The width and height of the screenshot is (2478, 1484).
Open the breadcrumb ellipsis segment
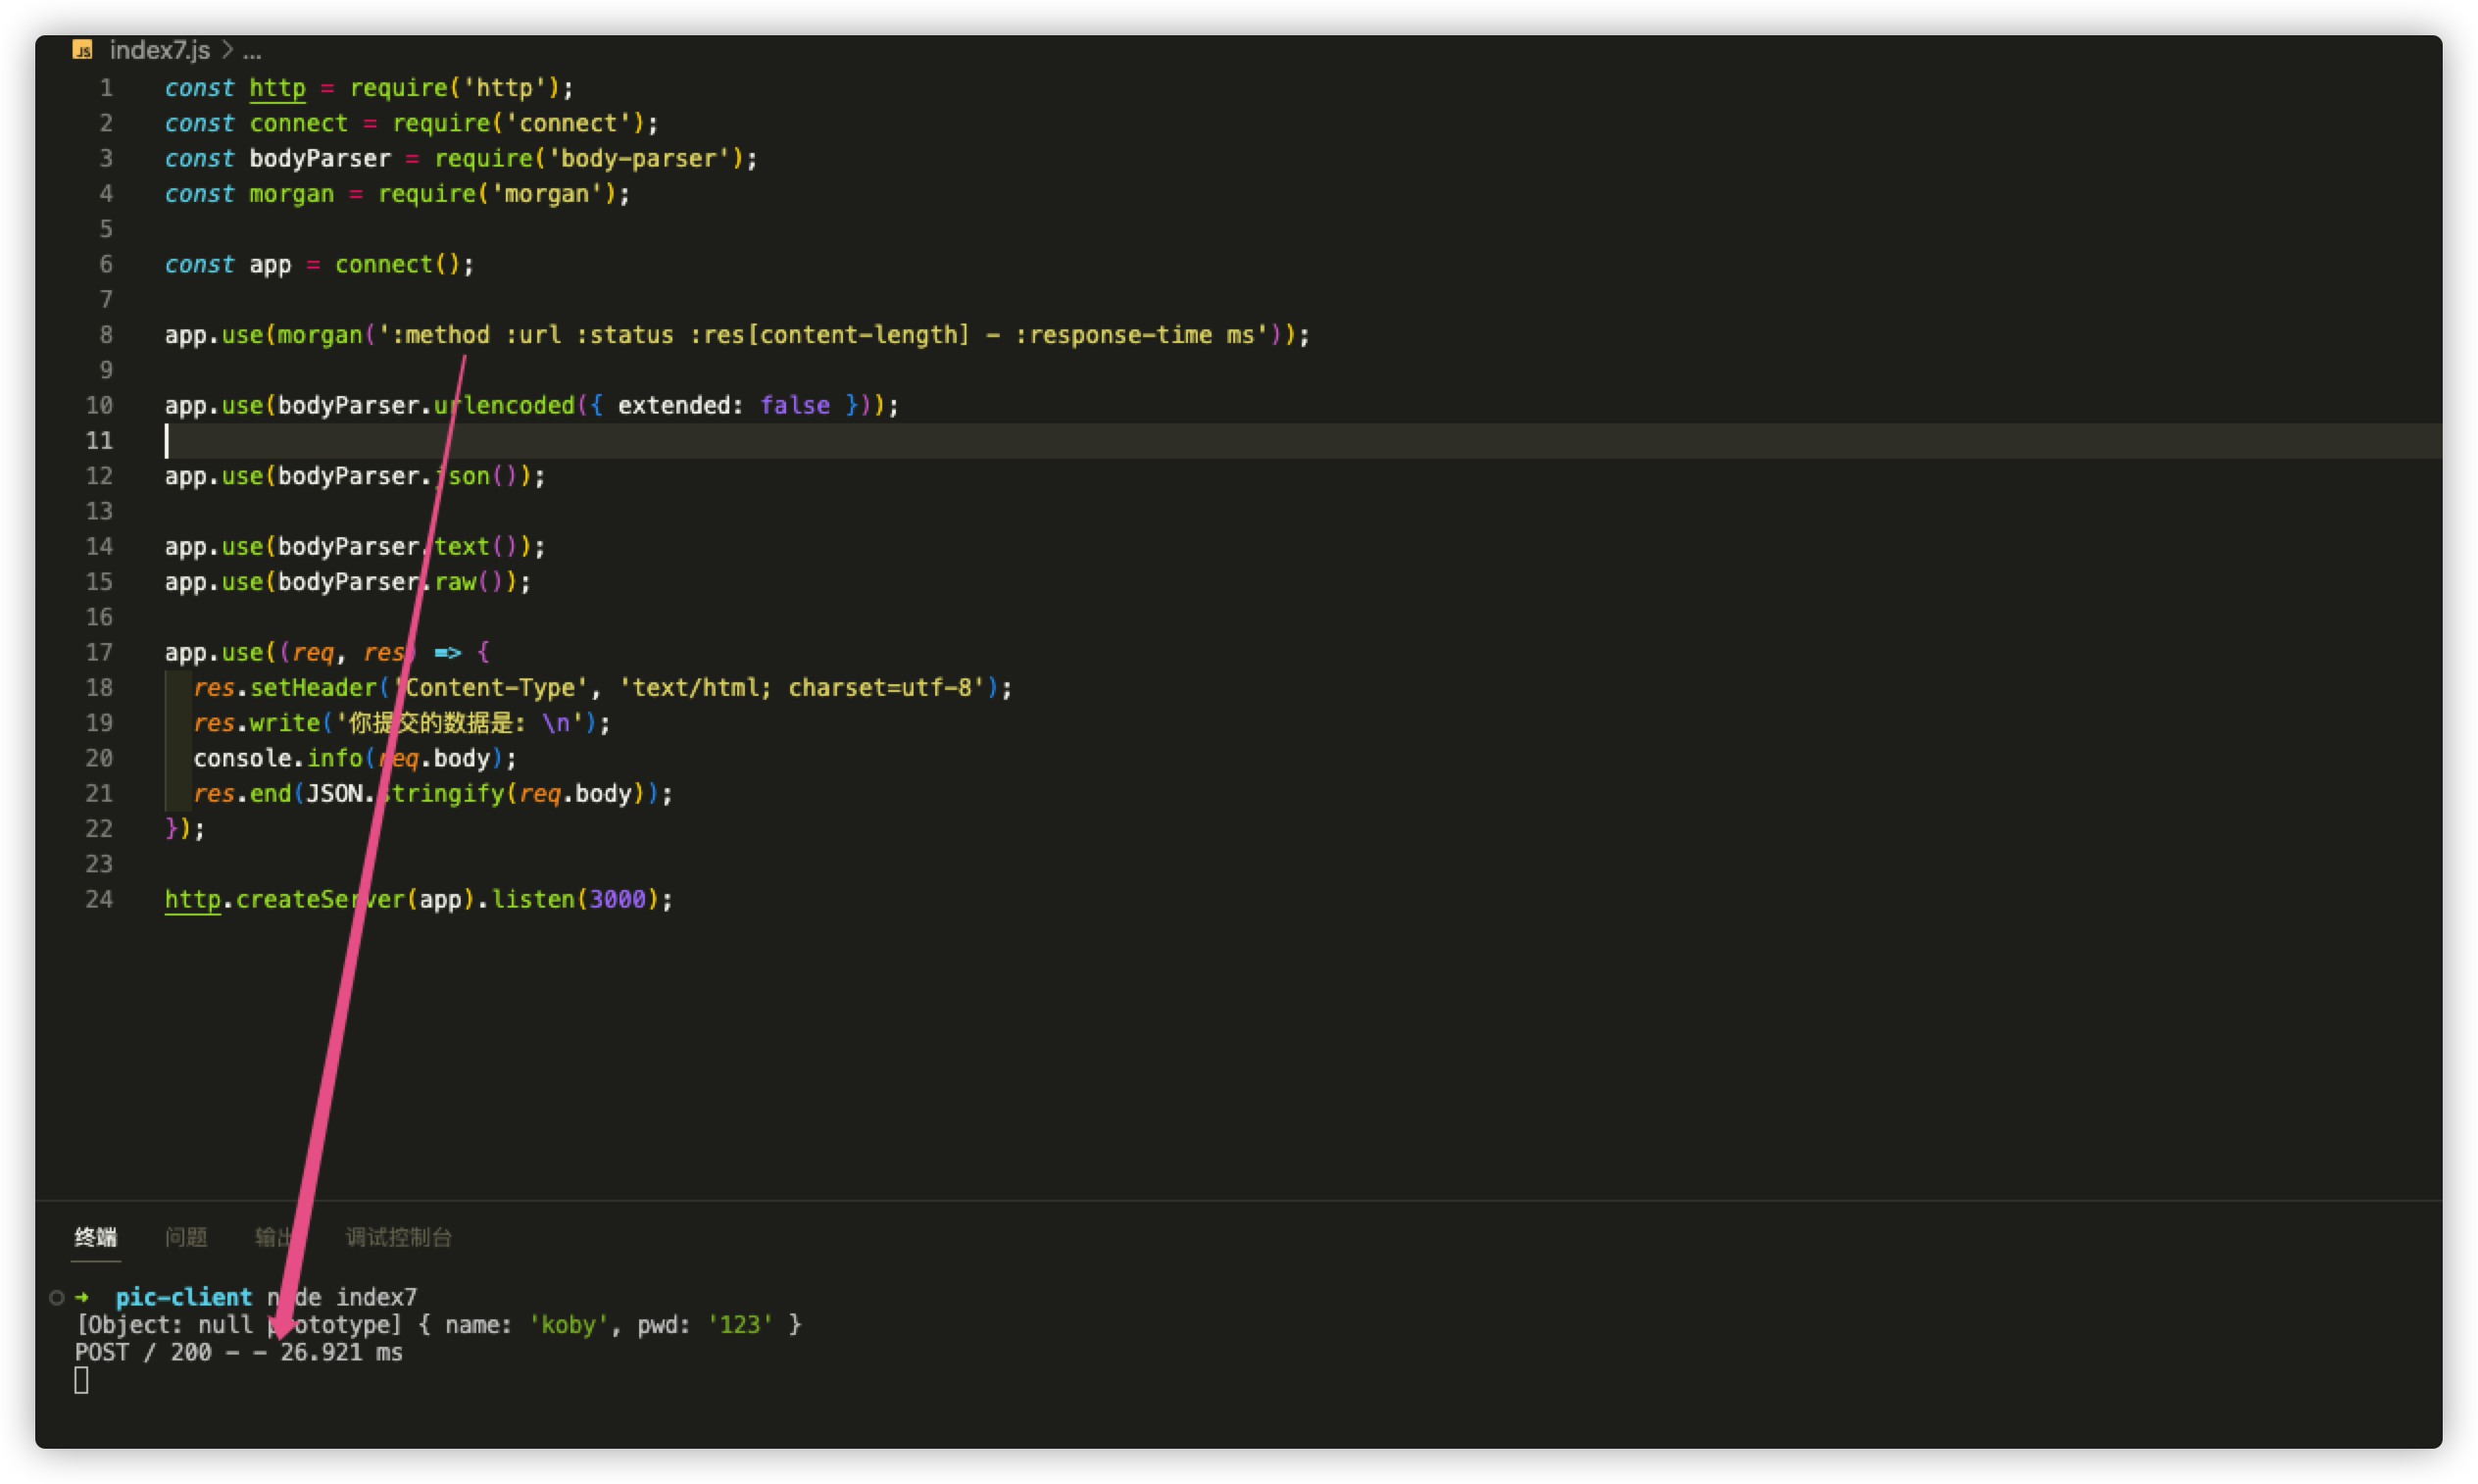[x=252, y=50]
